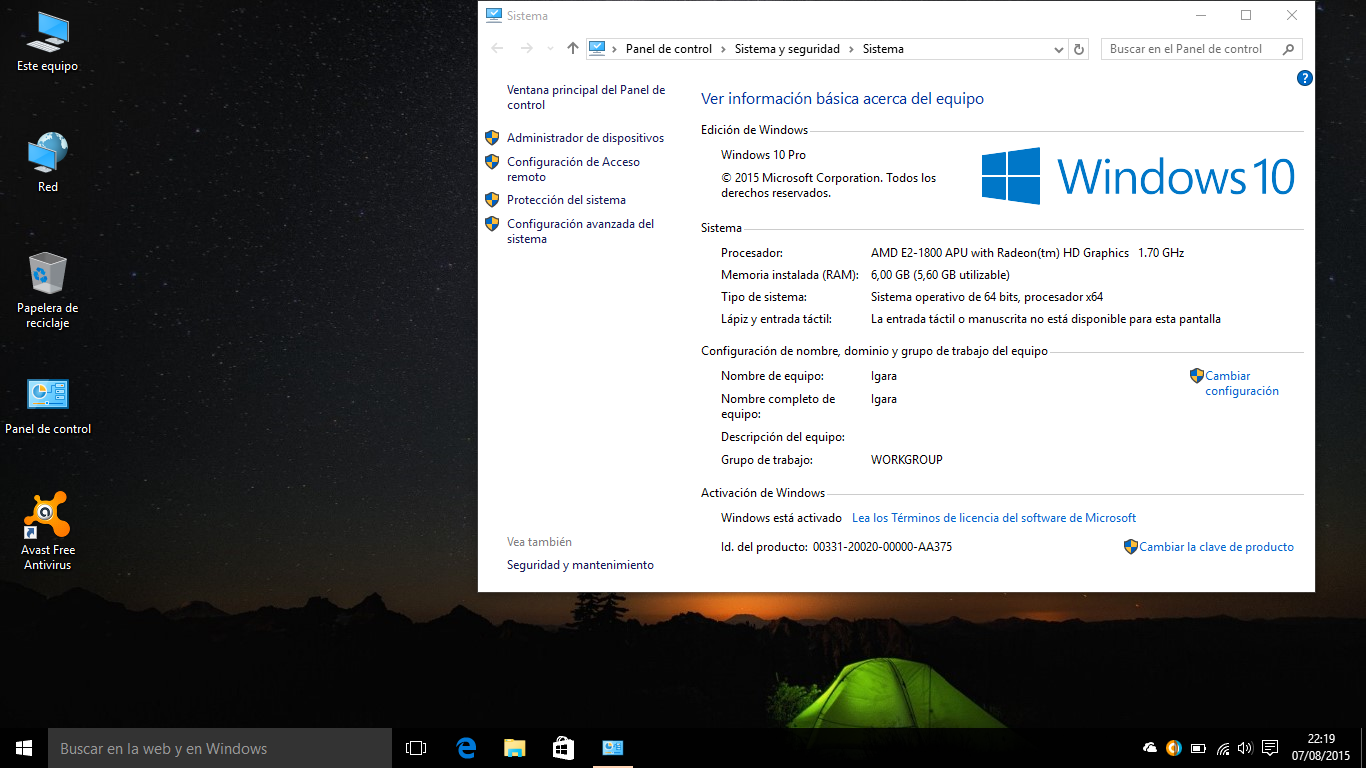Open the network Wi-Fi tray icon

coord(1222,747)
